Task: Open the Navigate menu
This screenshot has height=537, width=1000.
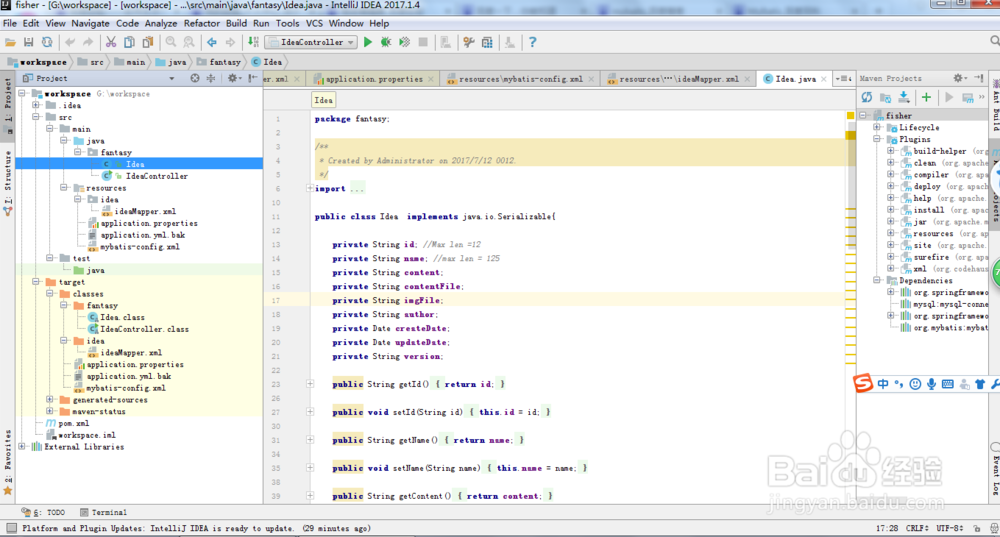Action: pos(90,23)
